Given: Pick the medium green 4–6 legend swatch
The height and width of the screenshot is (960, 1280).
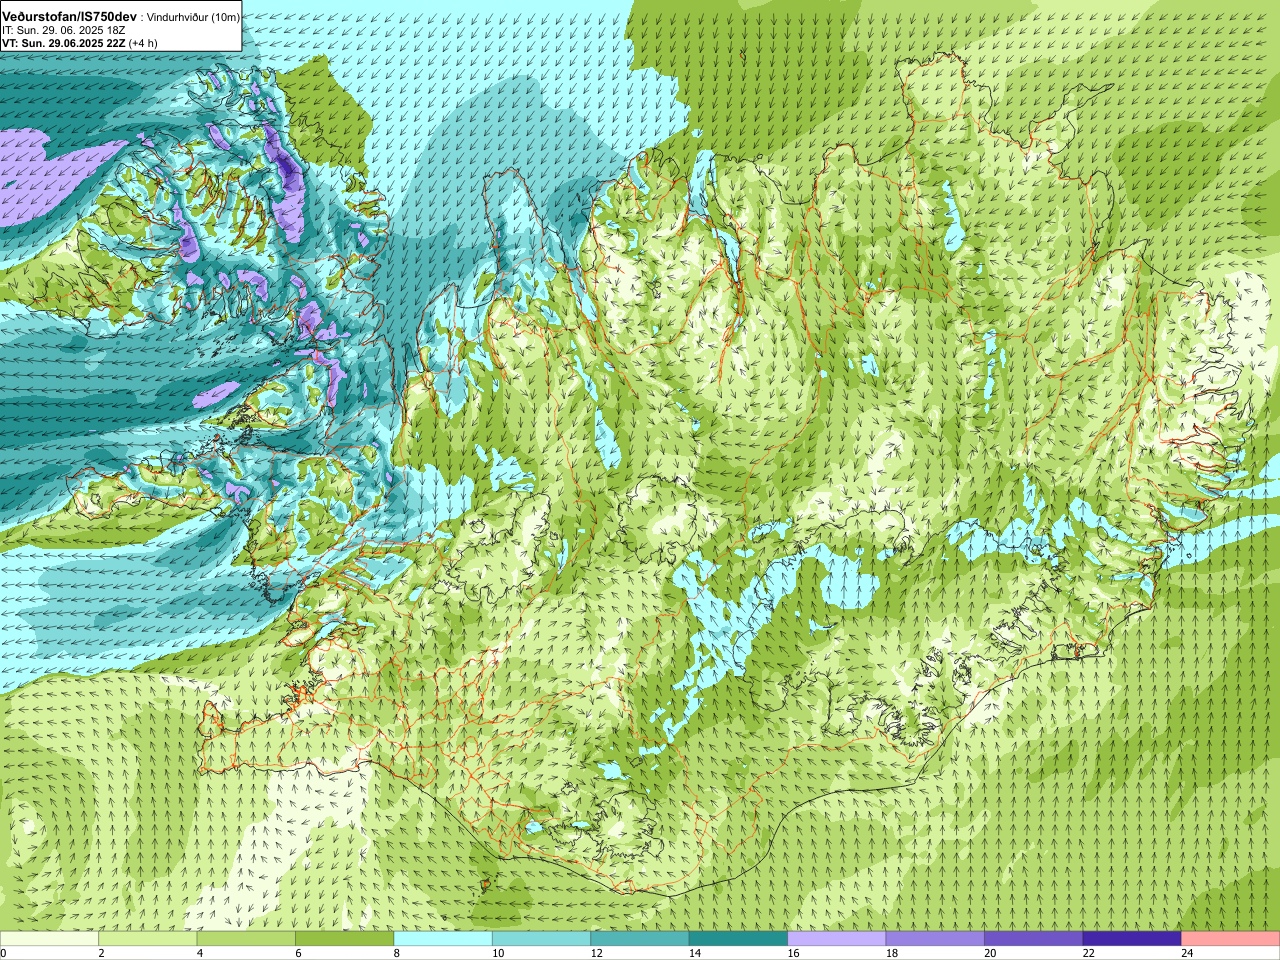Looking at the screenshot, I should coord(246,938).
